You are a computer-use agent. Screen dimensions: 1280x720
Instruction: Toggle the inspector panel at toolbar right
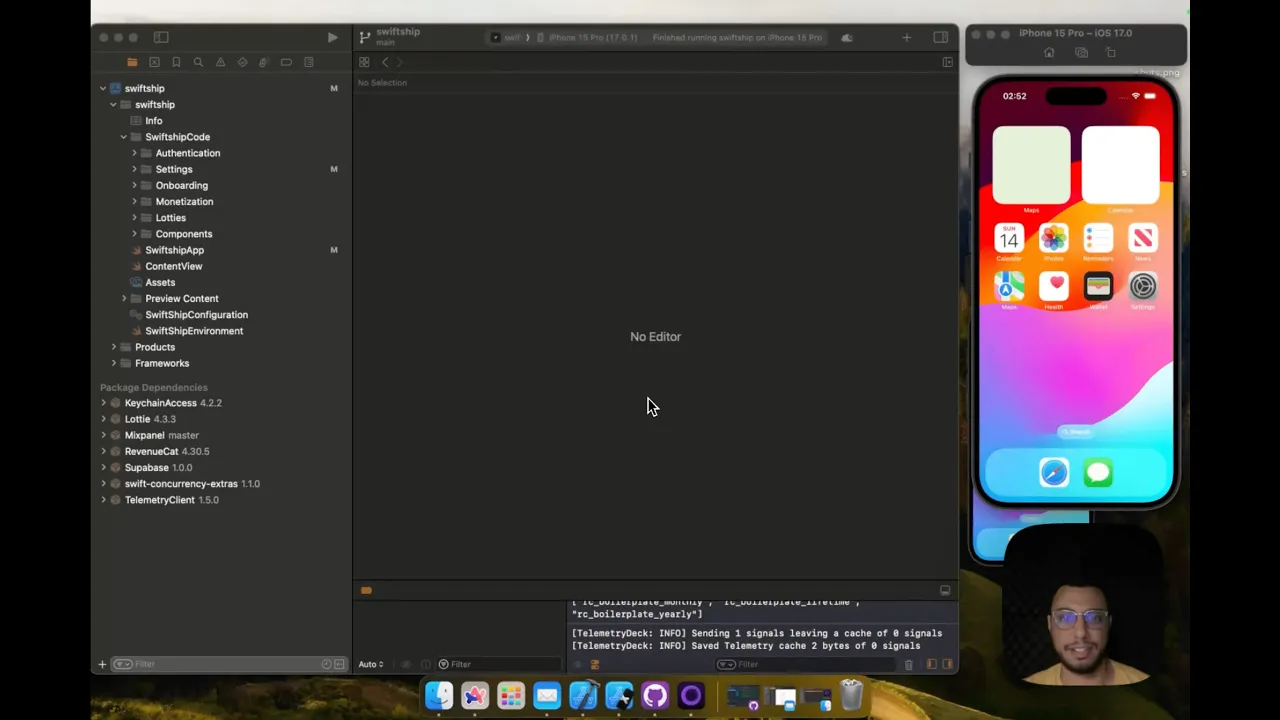[940, 37]
